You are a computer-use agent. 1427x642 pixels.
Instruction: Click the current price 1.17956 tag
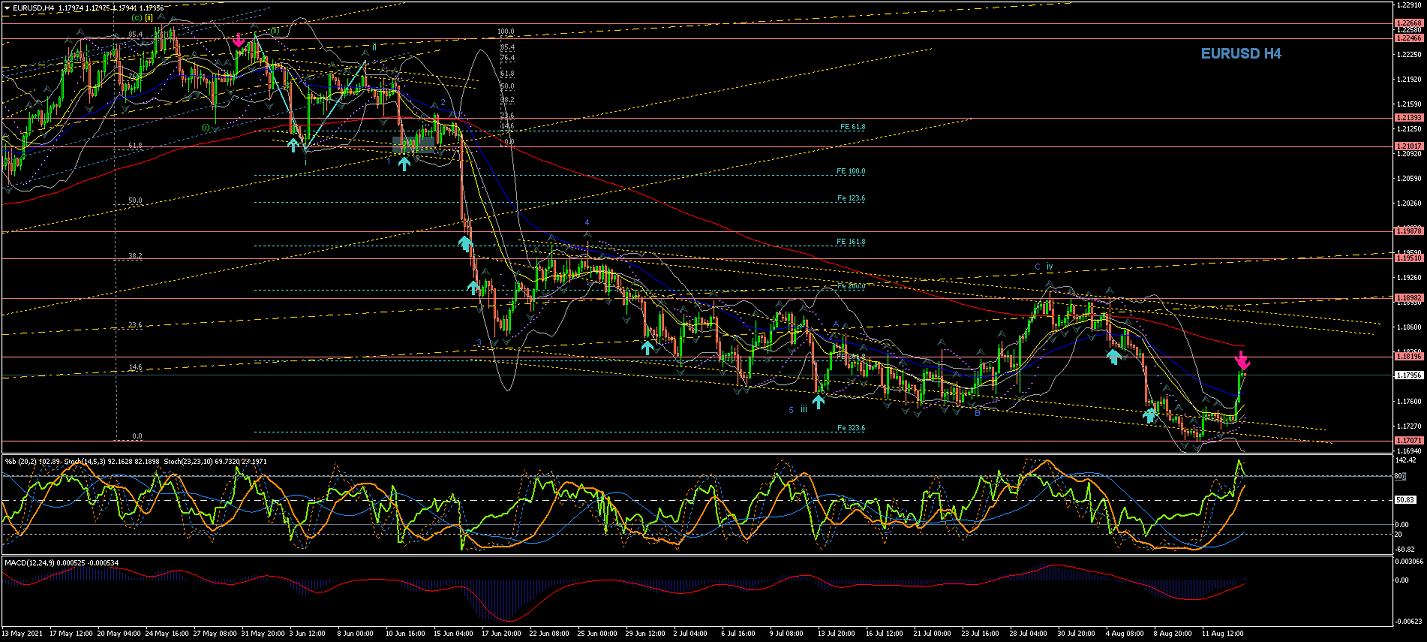click(x=1409, y=375)
